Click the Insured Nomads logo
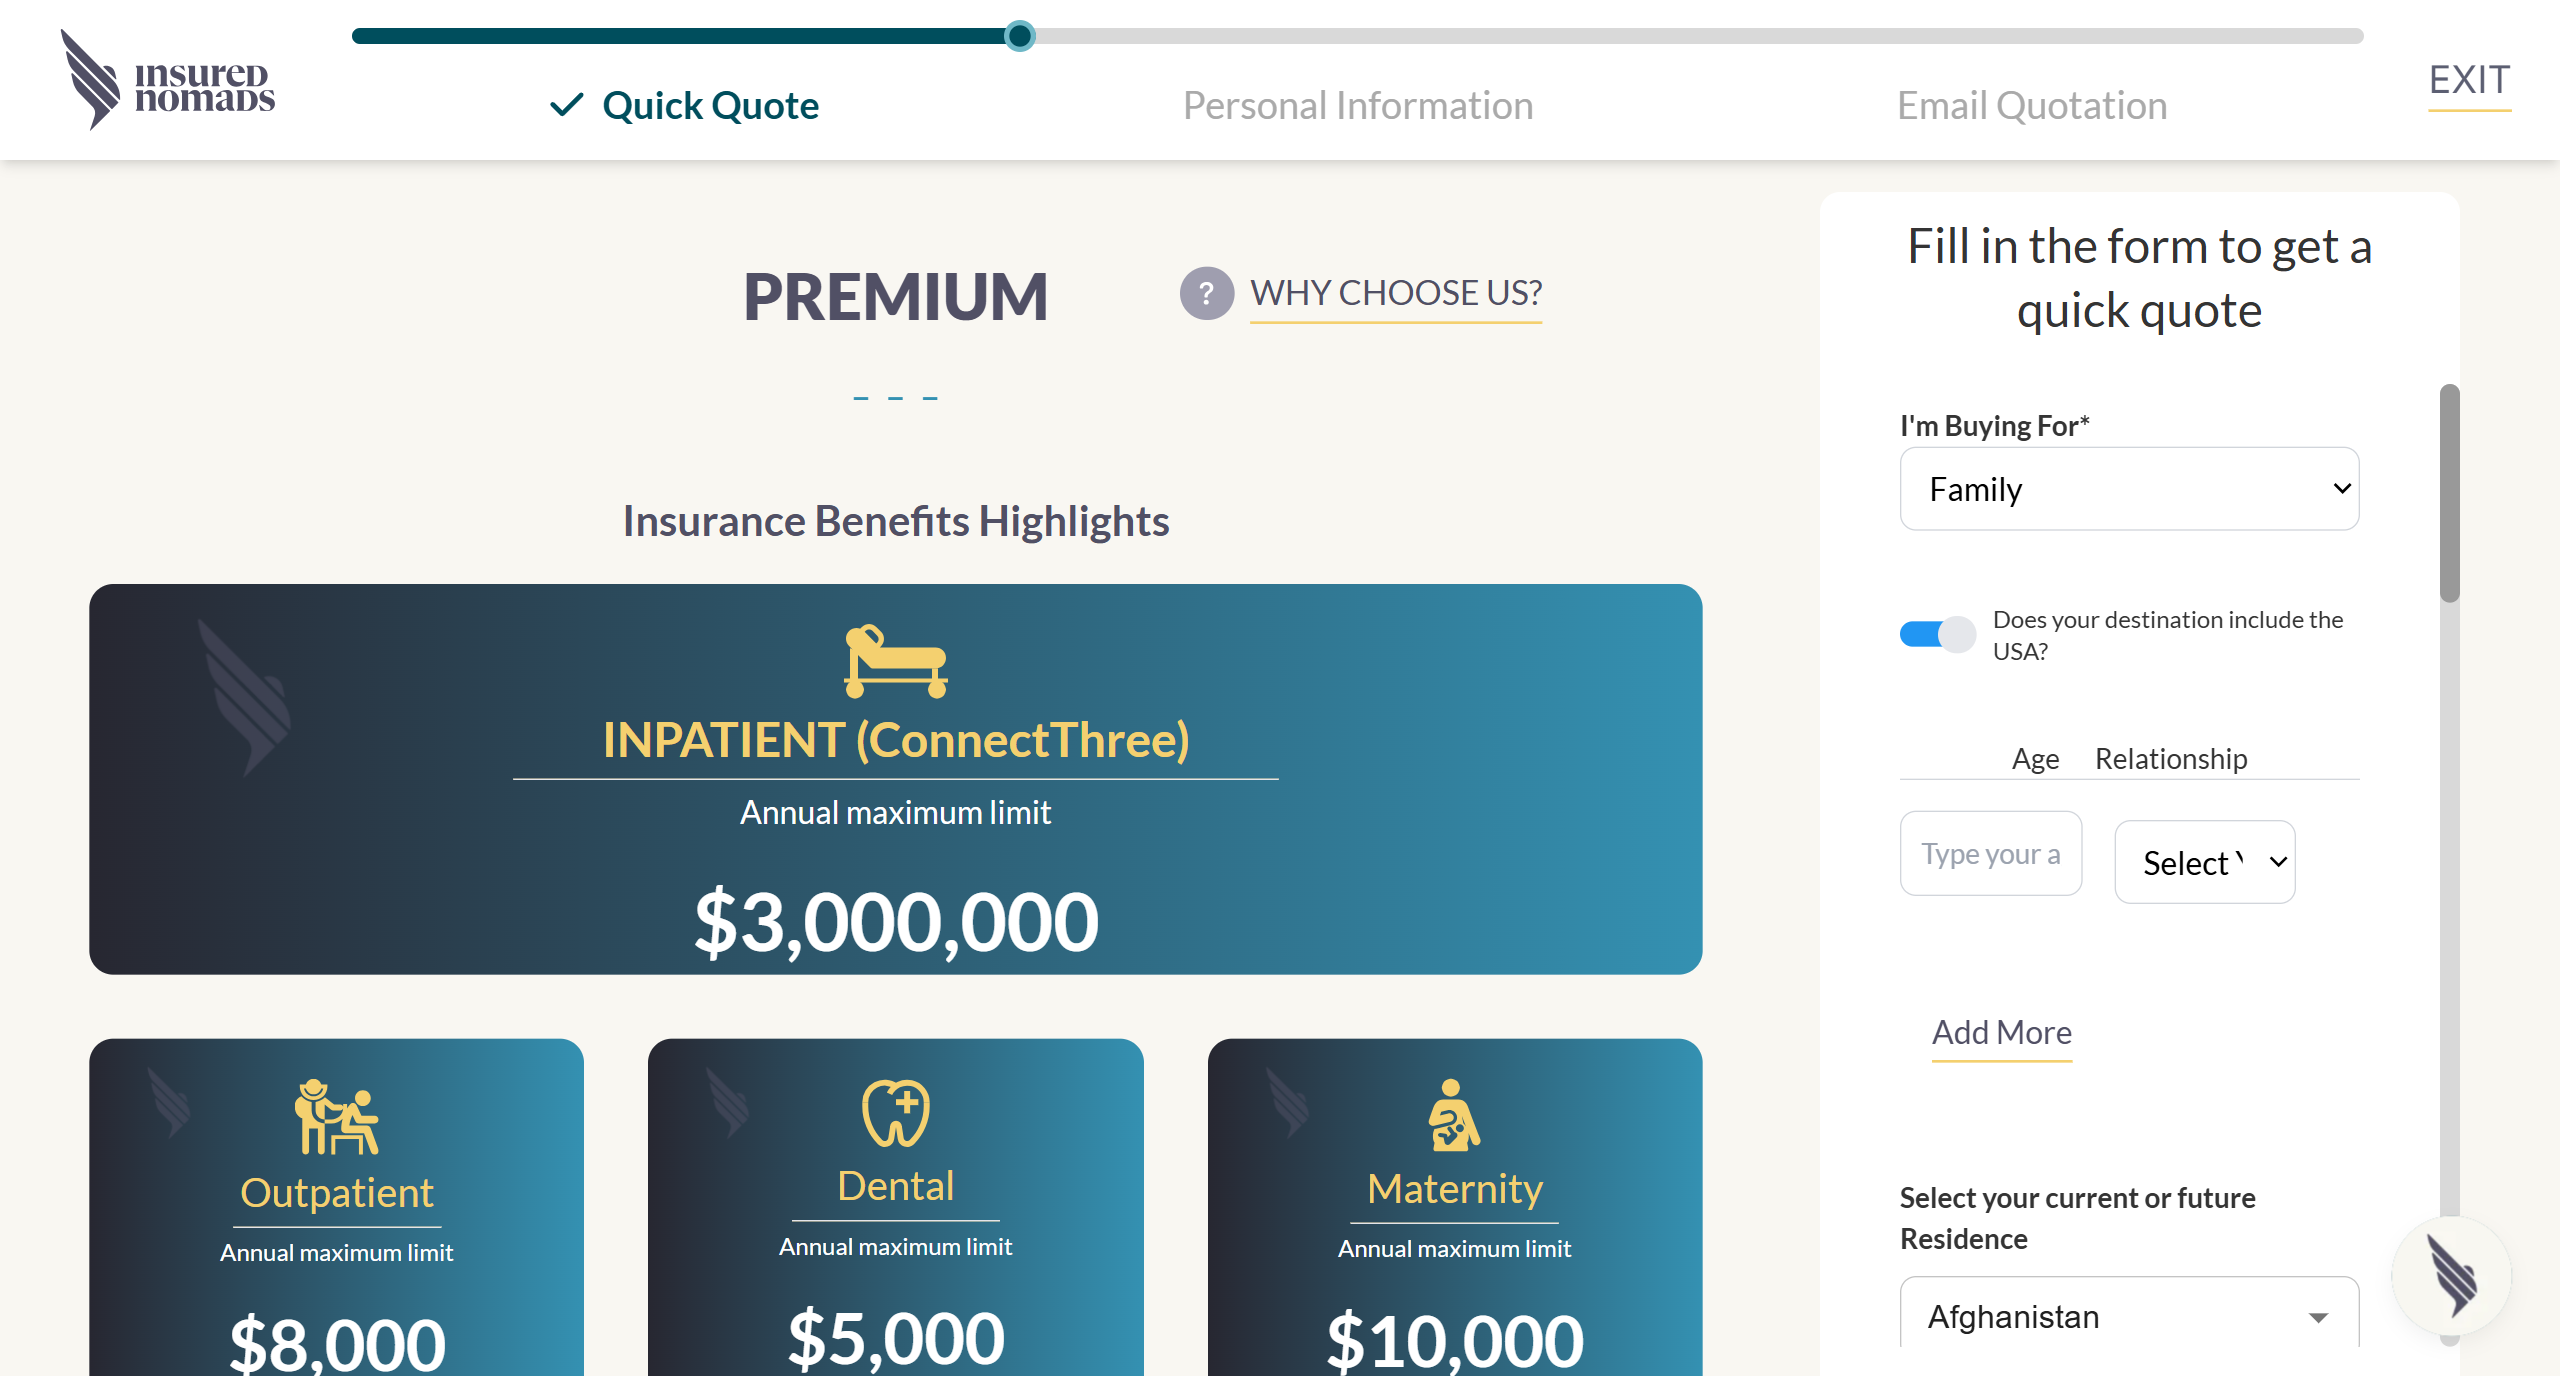2560x1376 pixels. coord(168,80)
